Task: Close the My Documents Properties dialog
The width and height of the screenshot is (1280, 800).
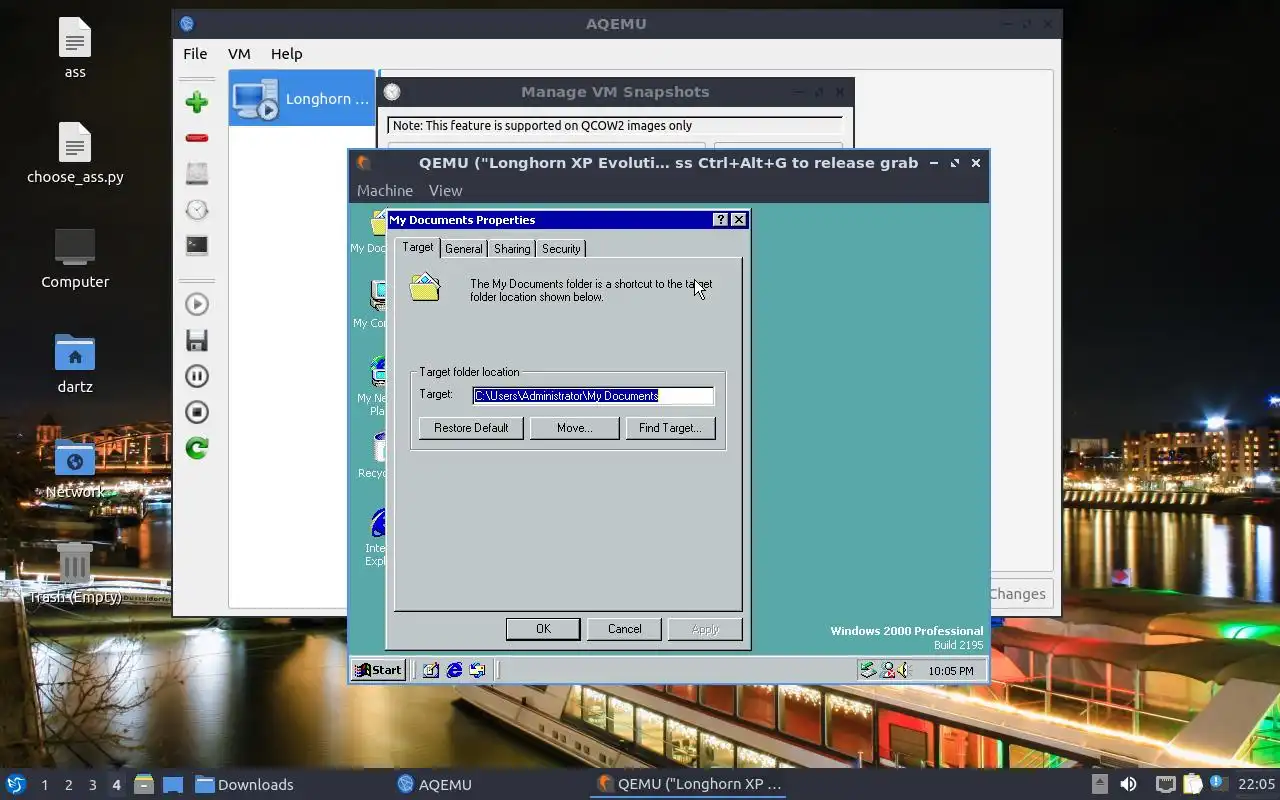Action: (739, 220)
